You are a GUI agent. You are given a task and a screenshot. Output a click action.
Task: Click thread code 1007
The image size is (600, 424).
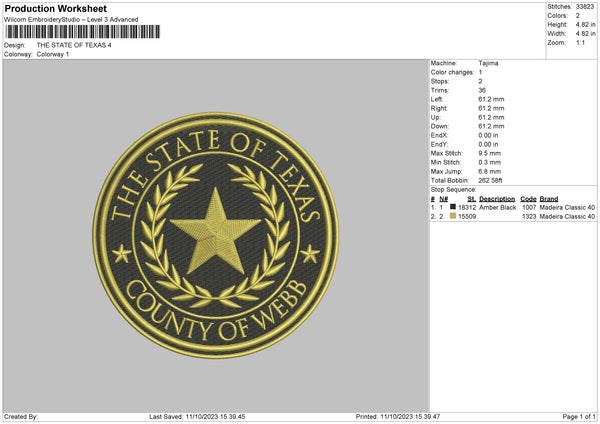tap(529, 207)
